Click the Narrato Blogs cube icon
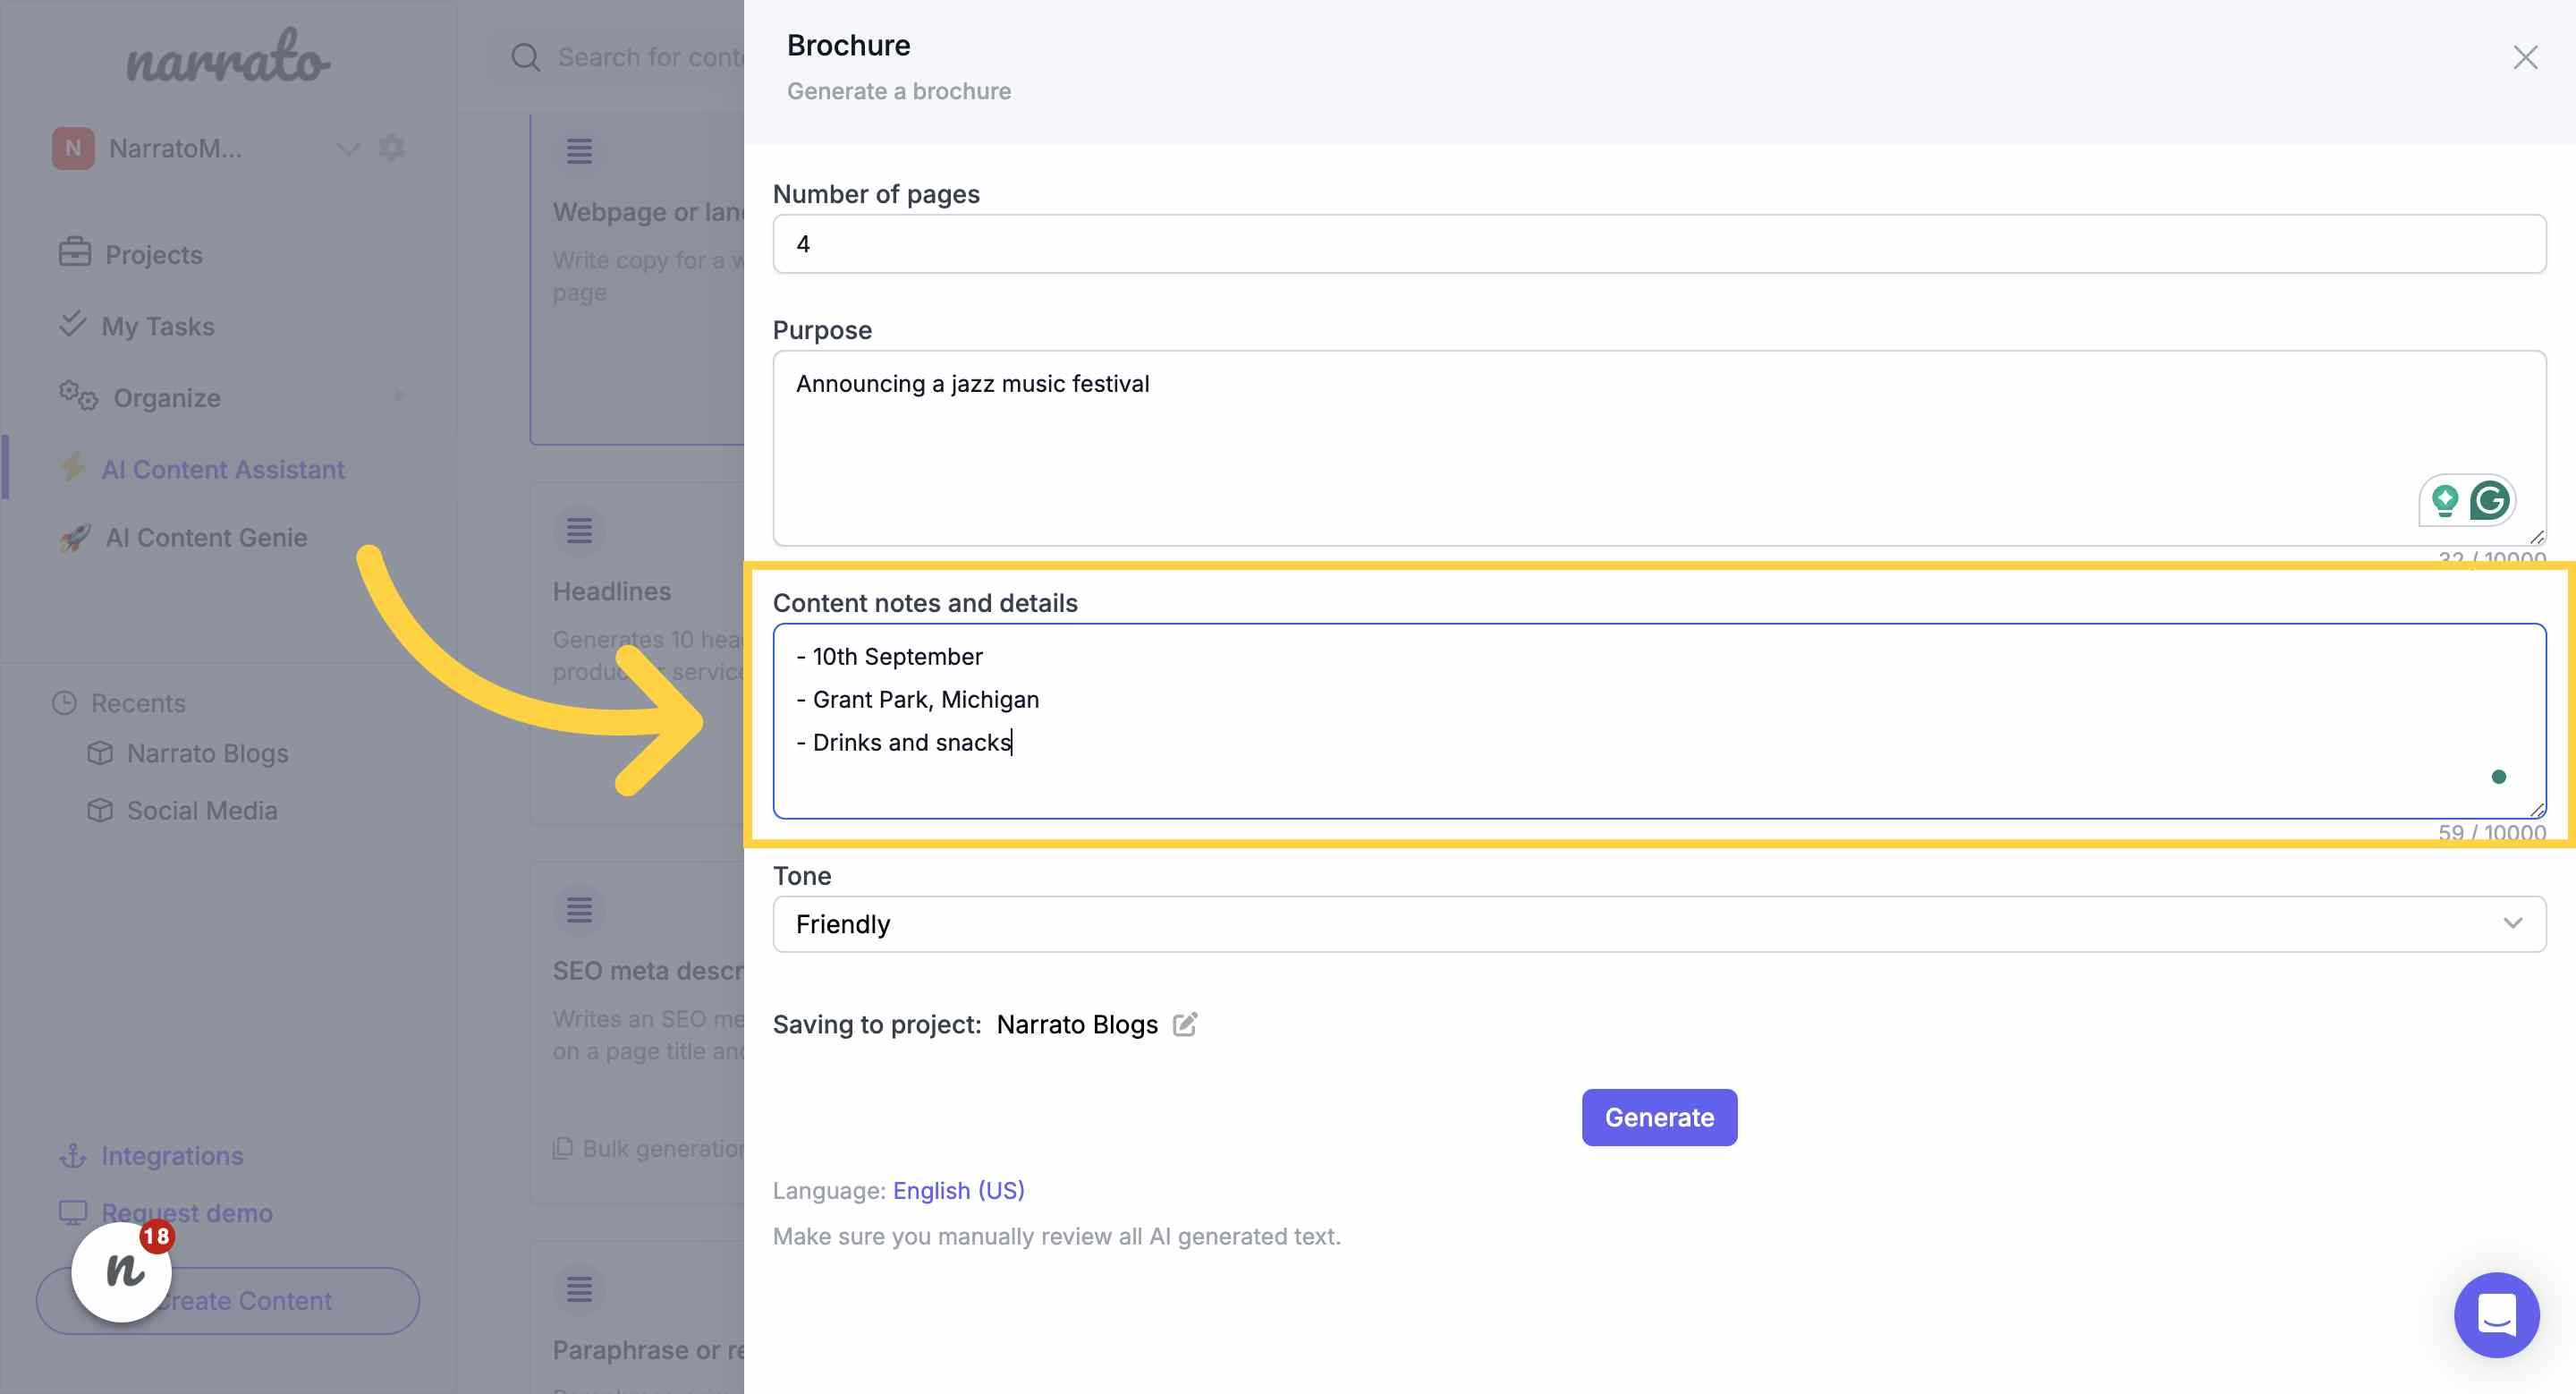The image size is (2576, 1394). click(x=100, y=752)
